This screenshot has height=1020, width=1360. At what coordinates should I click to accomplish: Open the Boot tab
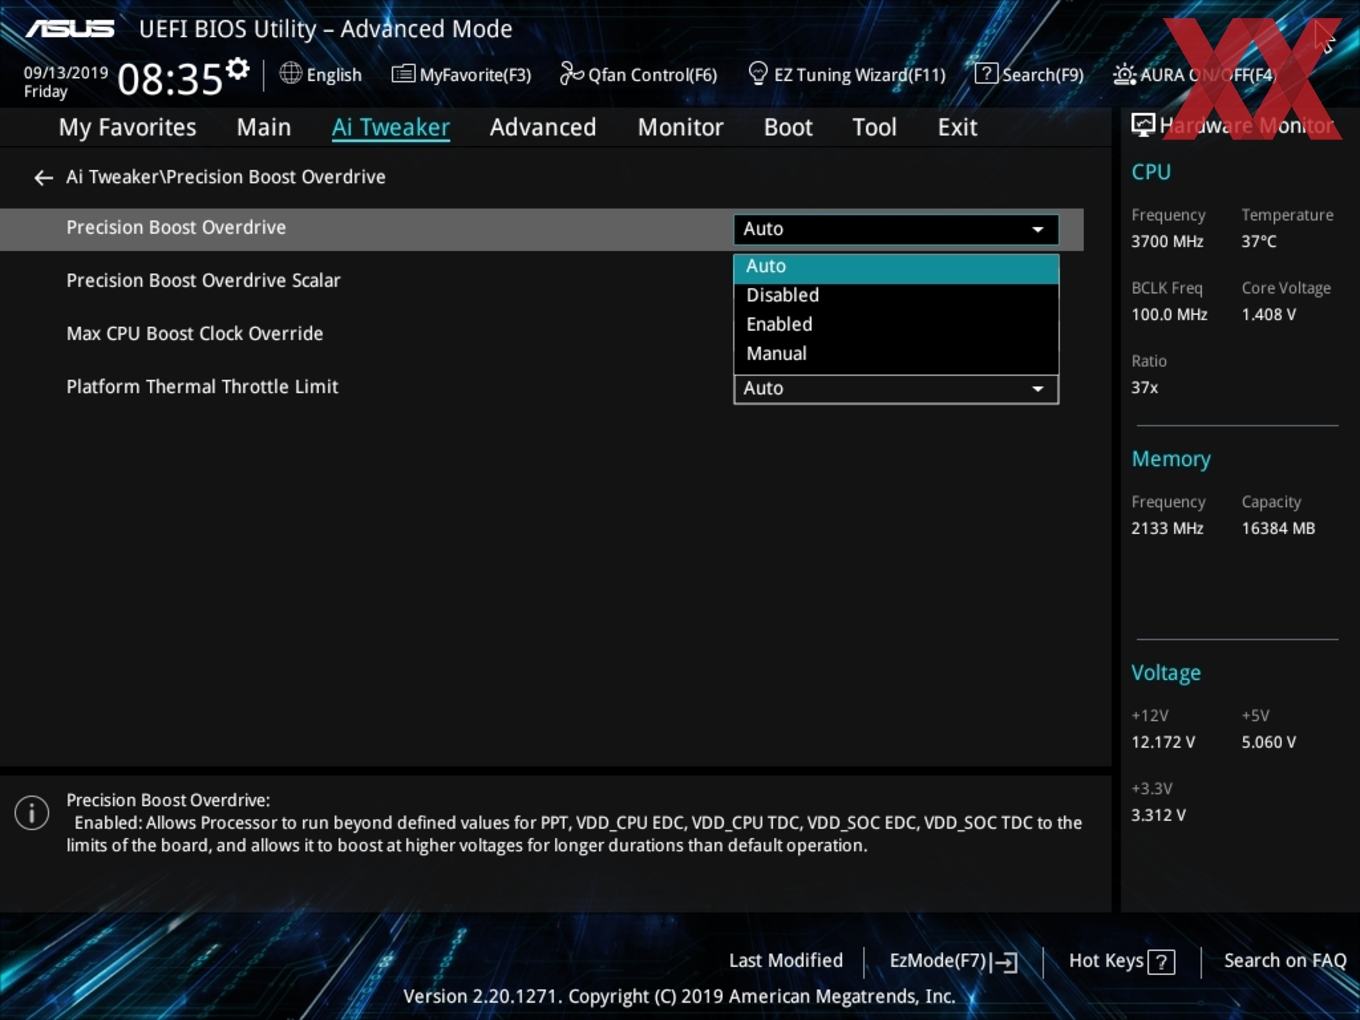tap(788, 127)
